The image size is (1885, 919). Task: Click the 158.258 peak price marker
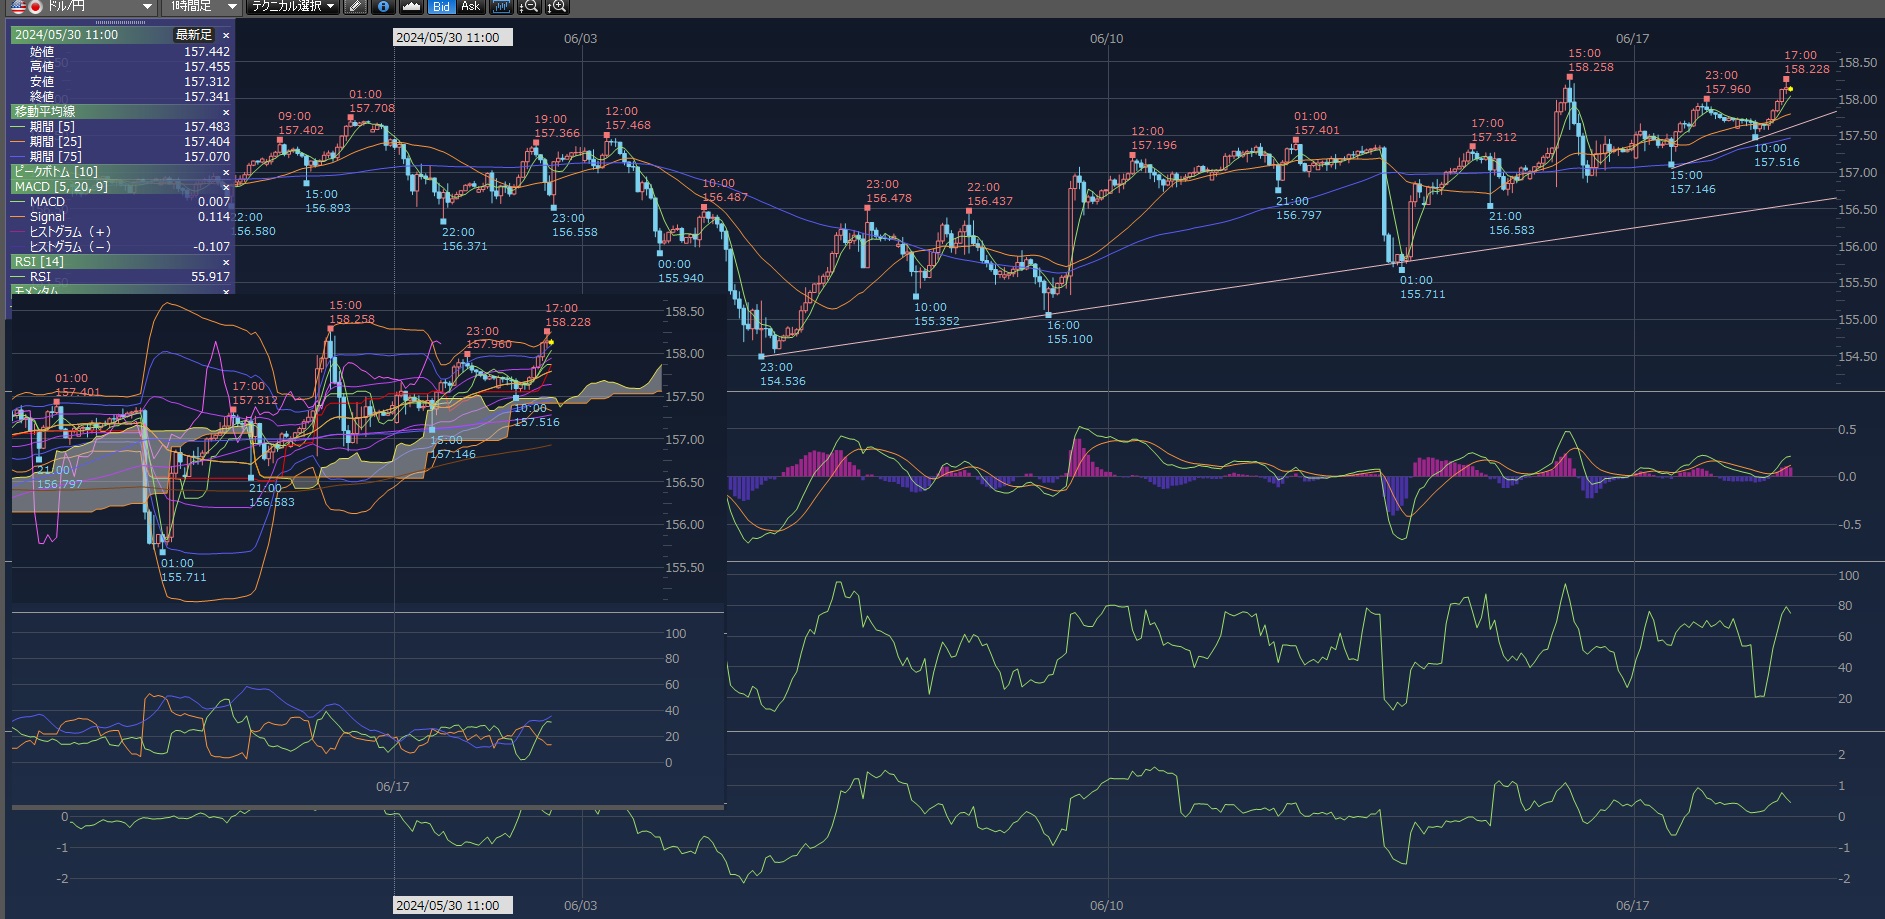(x=1570, y=77)
